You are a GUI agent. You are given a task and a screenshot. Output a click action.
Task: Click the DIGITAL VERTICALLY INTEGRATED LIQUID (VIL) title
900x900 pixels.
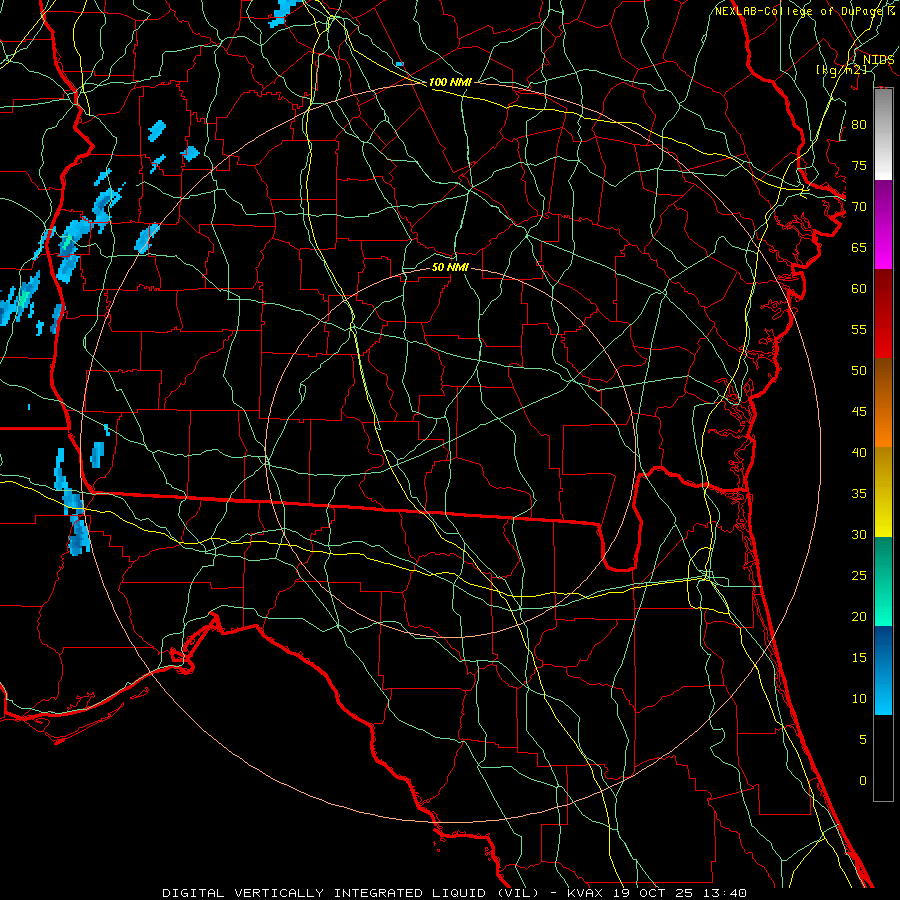tap(353, 893)
